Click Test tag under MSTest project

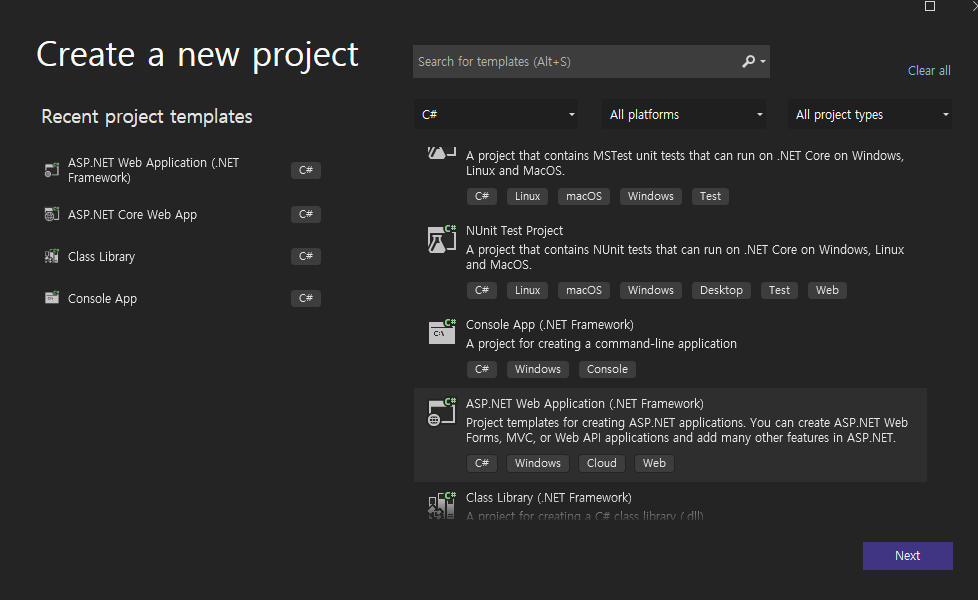click(x=710, y=196)
